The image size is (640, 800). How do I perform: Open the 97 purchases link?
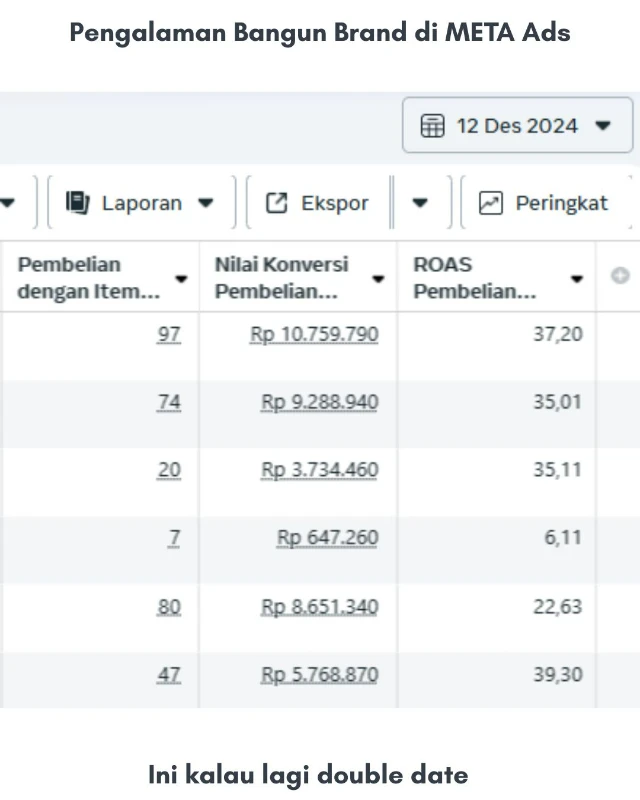(x=169, y=334)
